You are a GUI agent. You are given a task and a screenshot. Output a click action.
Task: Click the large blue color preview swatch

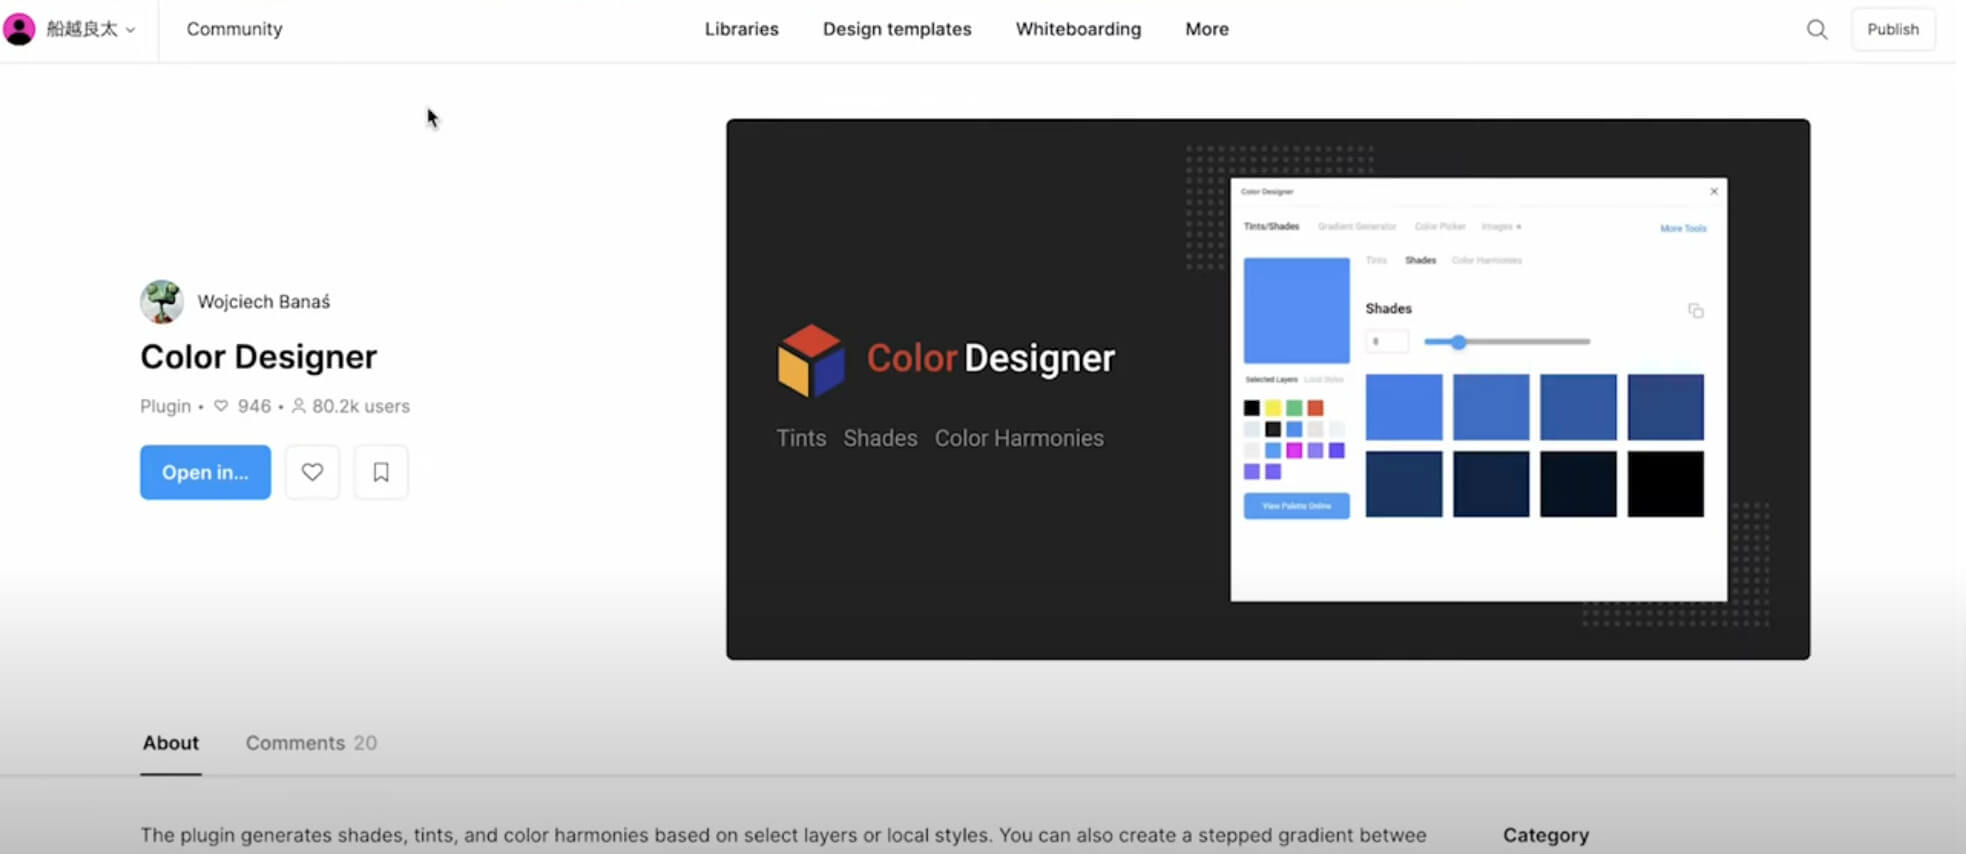(x=1296, y=310)
